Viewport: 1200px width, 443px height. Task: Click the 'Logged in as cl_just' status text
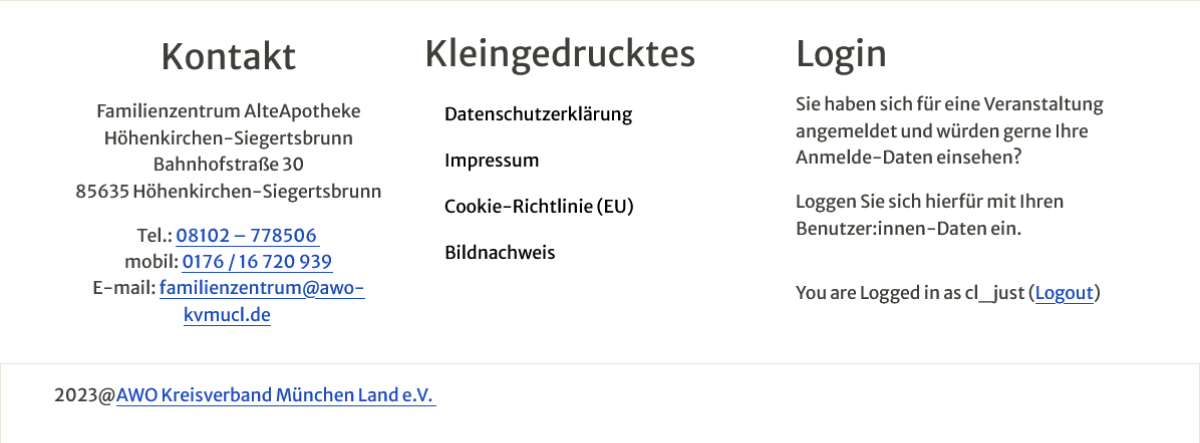point(910,293)
